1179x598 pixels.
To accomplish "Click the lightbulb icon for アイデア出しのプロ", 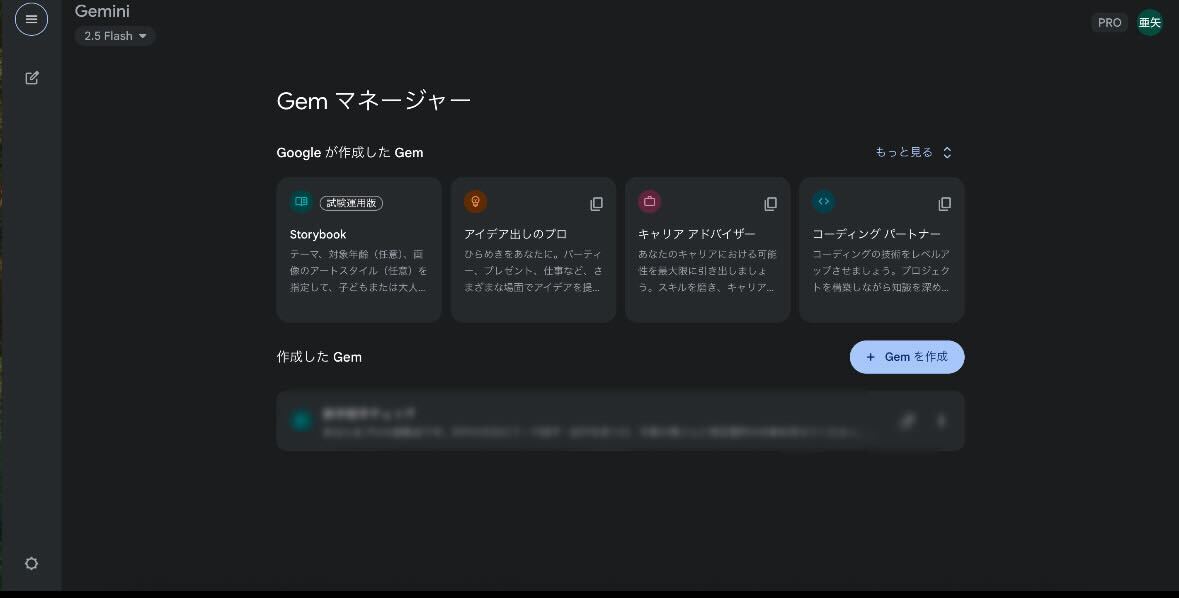I will [475, 202].
